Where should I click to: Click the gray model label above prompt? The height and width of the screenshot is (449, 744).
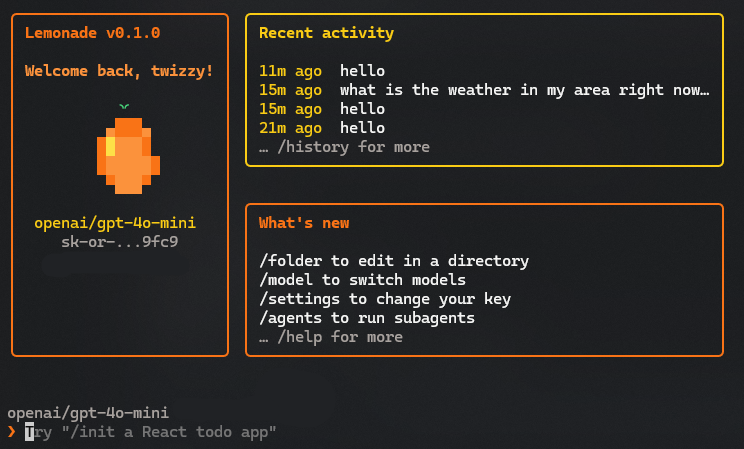(88, 413)
